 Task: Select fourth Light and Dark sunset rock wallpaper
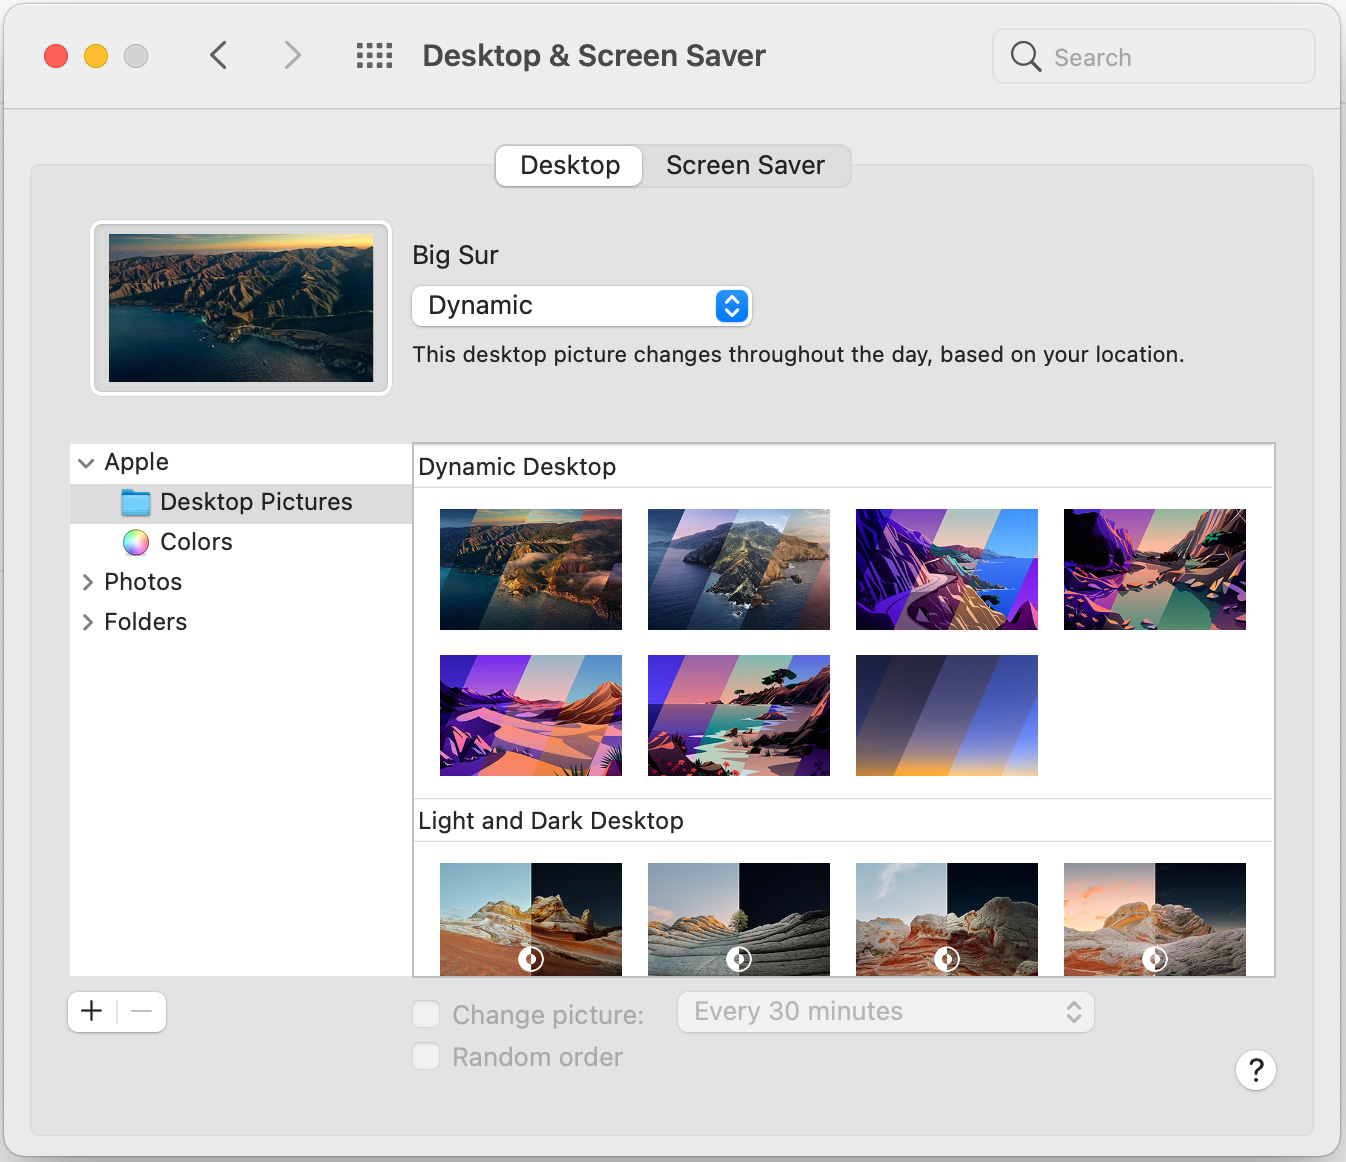click(1155, 919)
